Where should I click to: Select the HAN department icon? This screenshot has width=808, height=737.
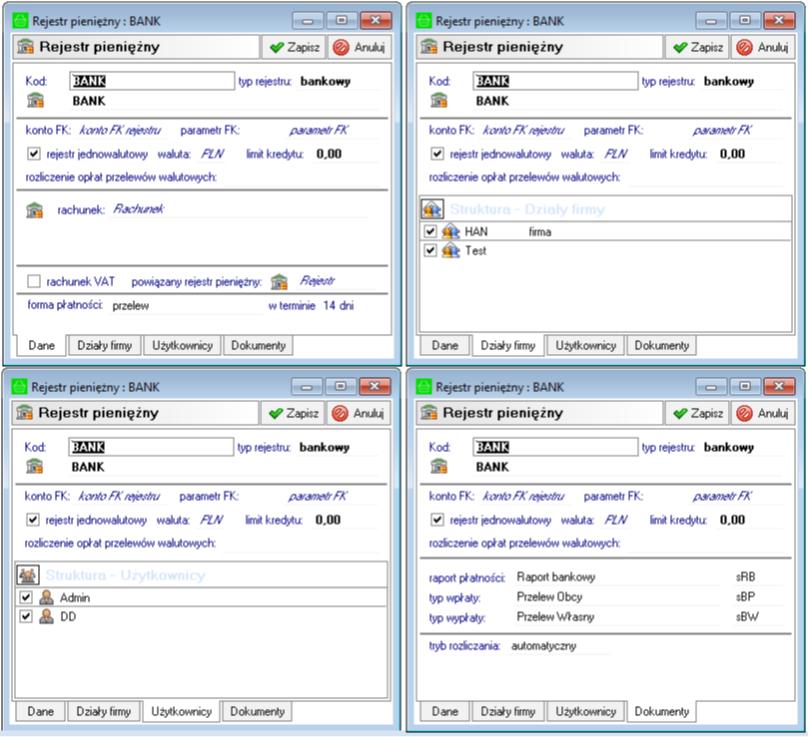pos(451,232)
